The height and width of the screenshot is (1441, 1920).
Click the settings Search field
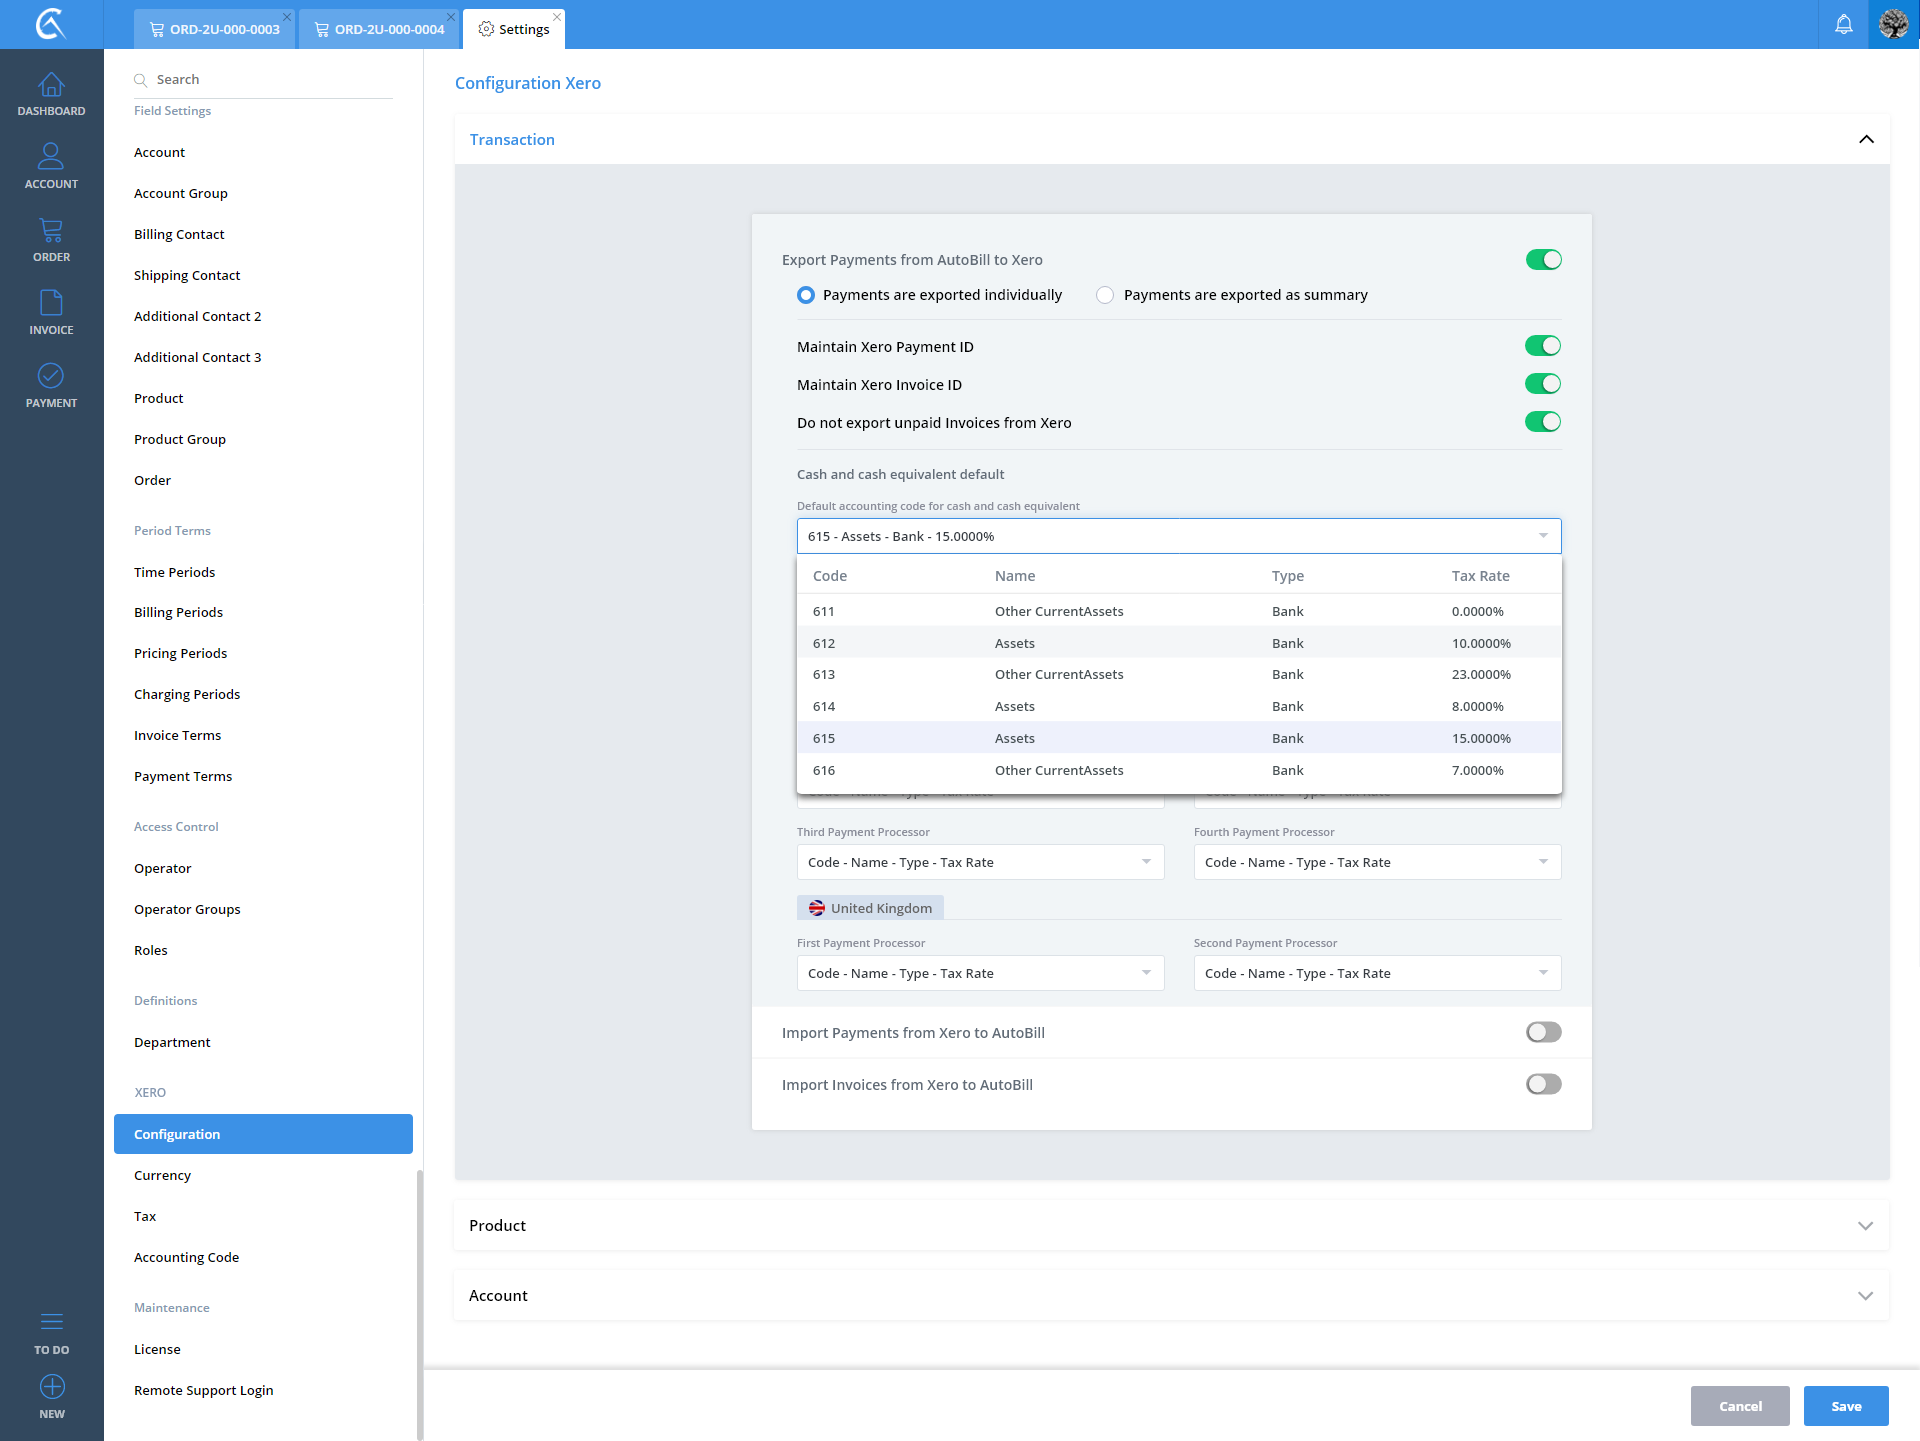click(x=270, y=80)
